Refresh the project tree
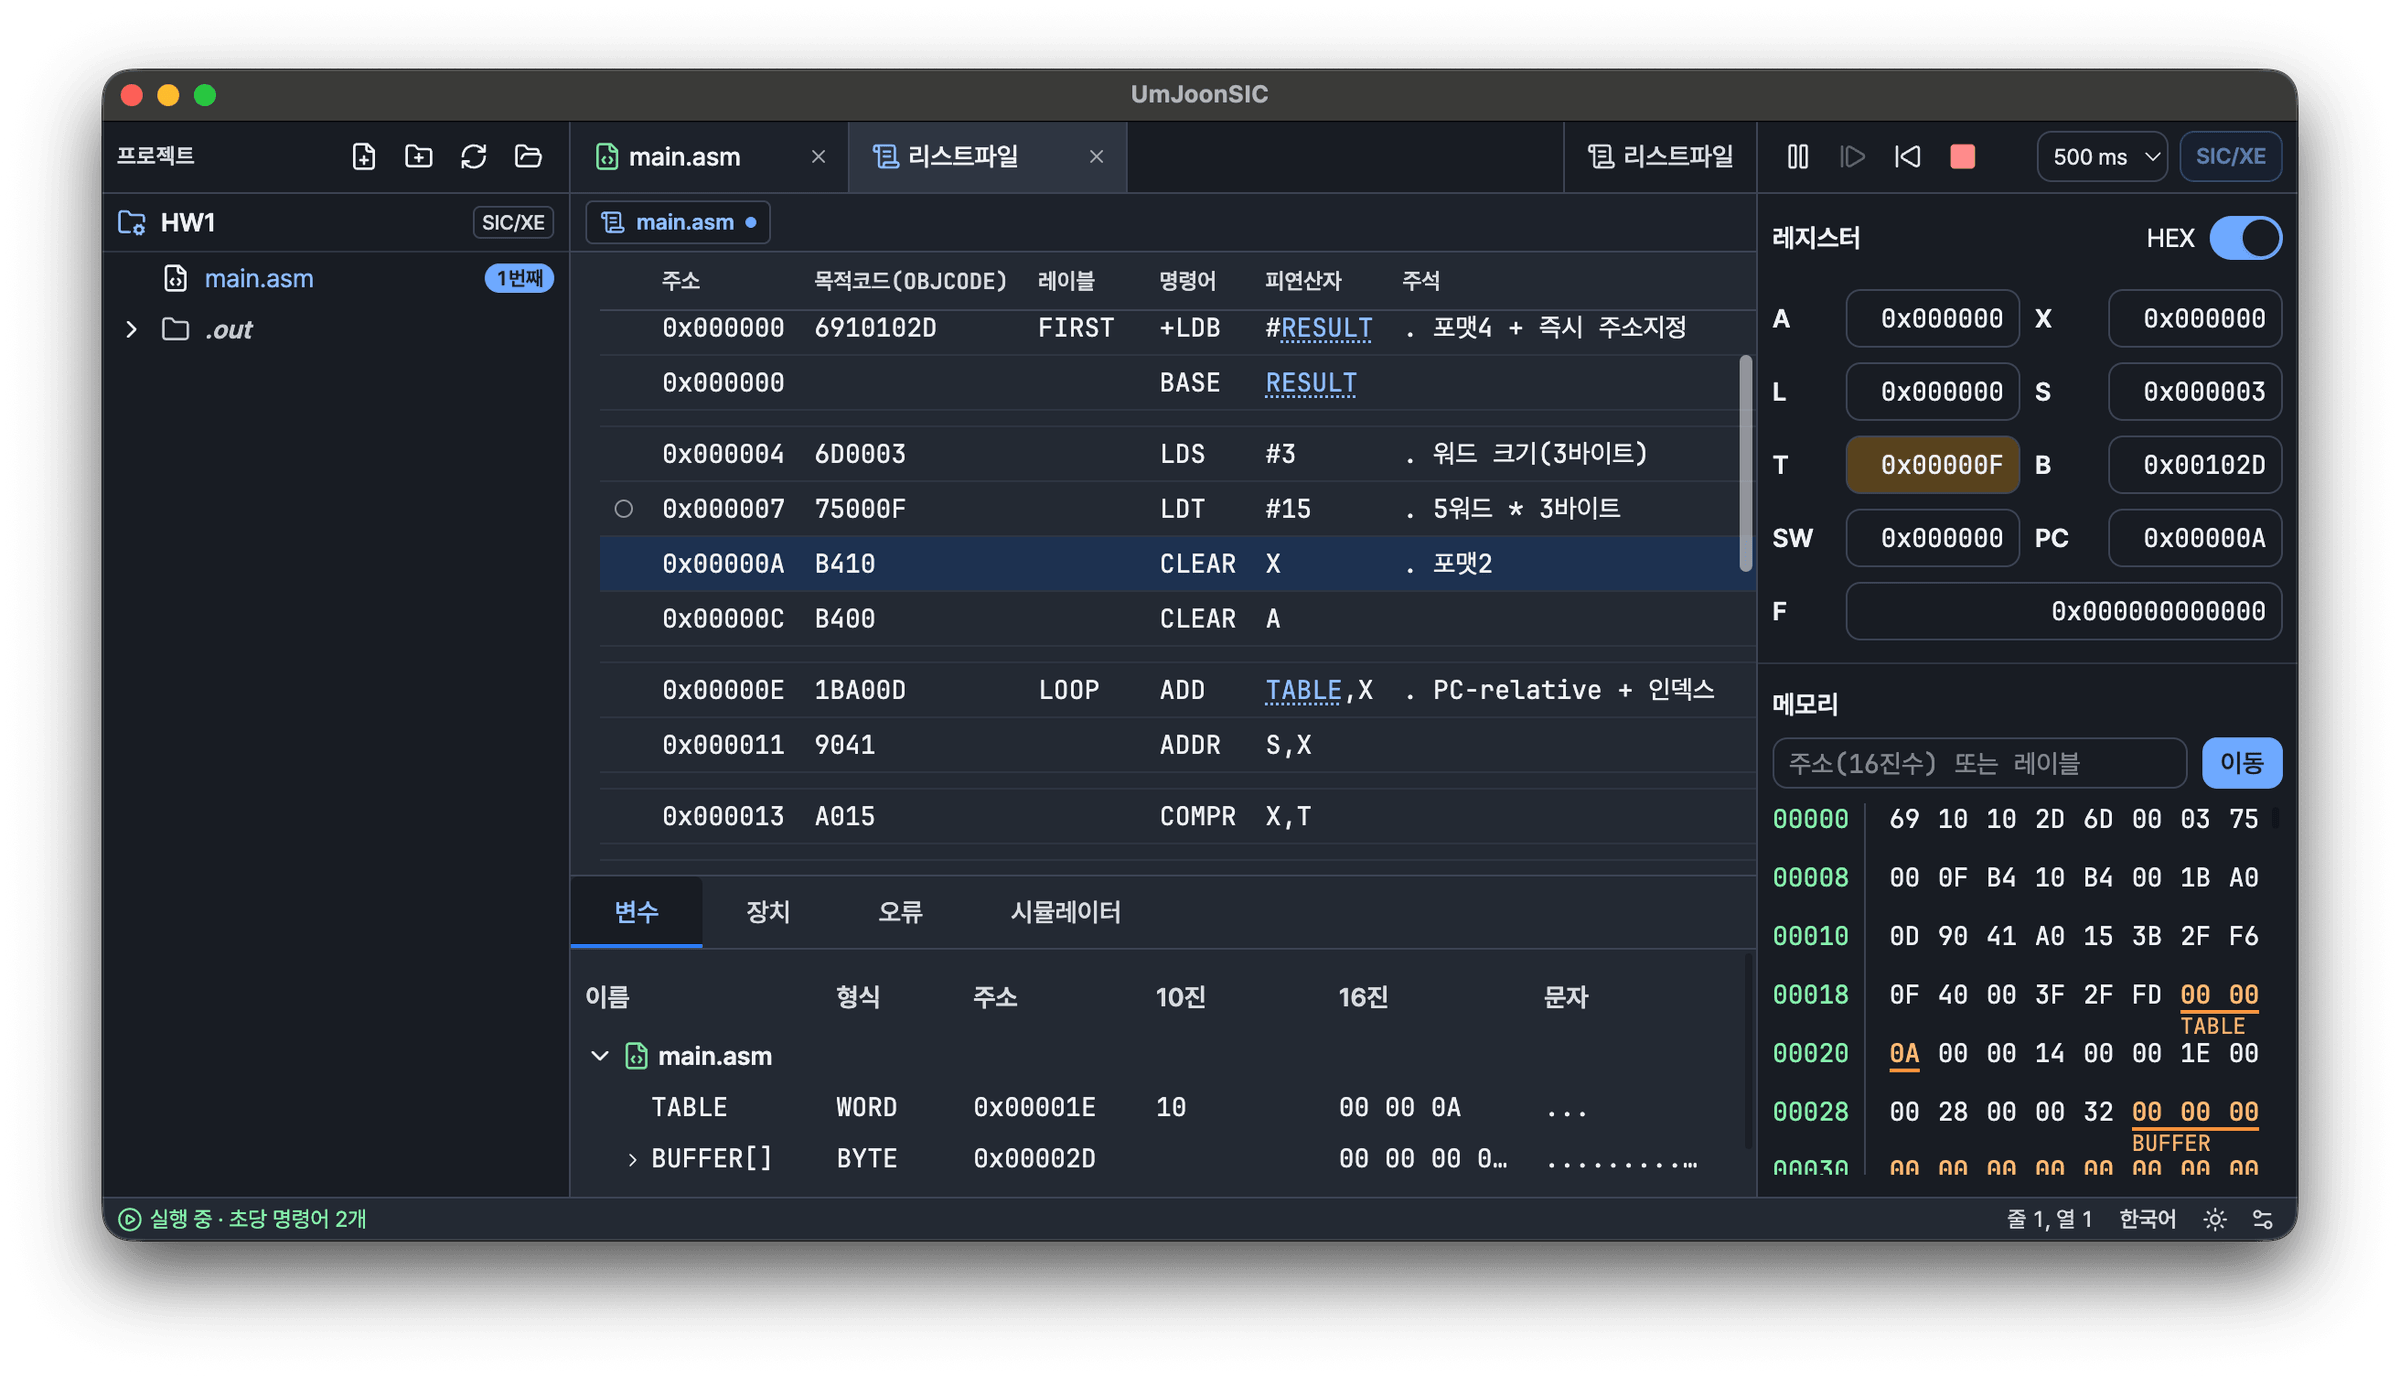This screenshot has width=2400, height=1376. click(473, 156)
